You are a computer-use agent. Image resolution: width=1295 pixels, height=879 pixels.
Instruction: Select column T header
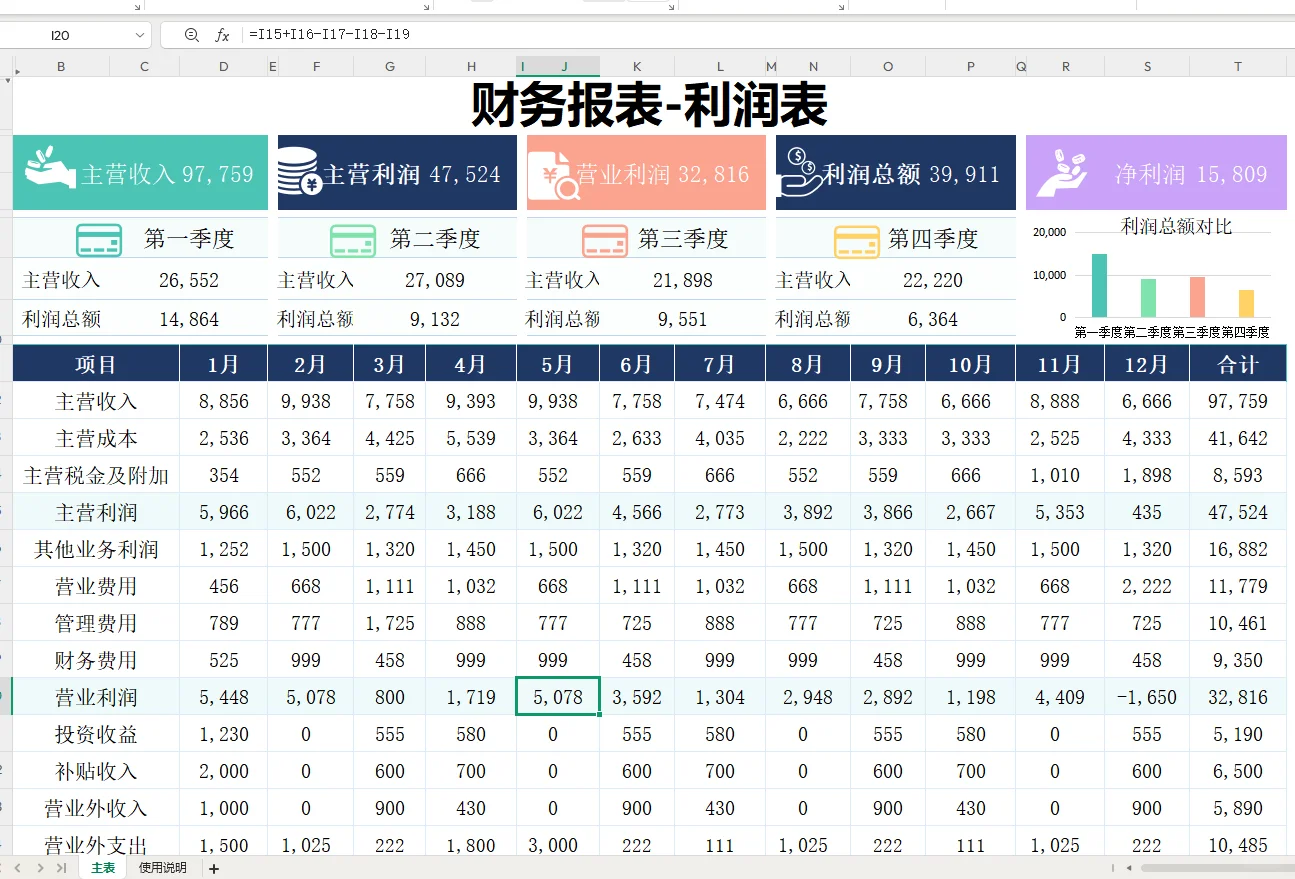pyautogui.click(x=1237, y=67)
